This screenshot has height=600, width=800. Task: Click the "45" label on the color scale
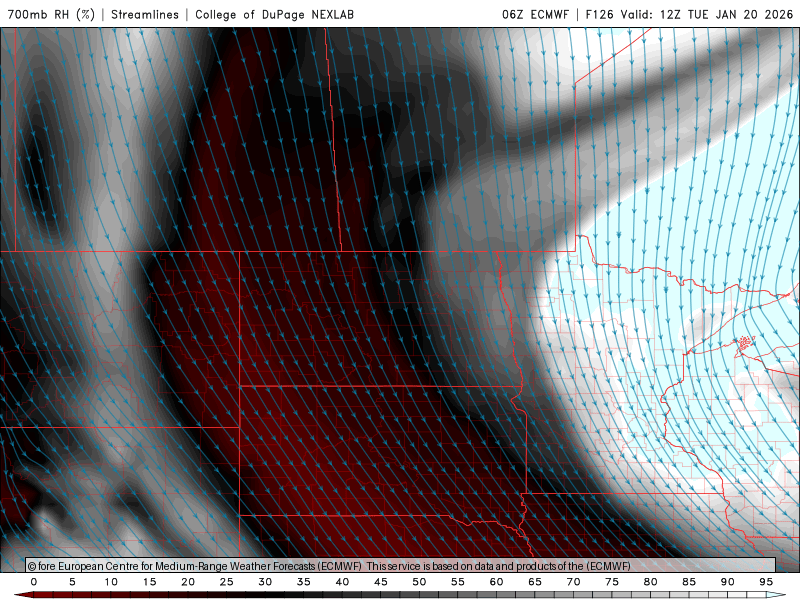(381, 582)
